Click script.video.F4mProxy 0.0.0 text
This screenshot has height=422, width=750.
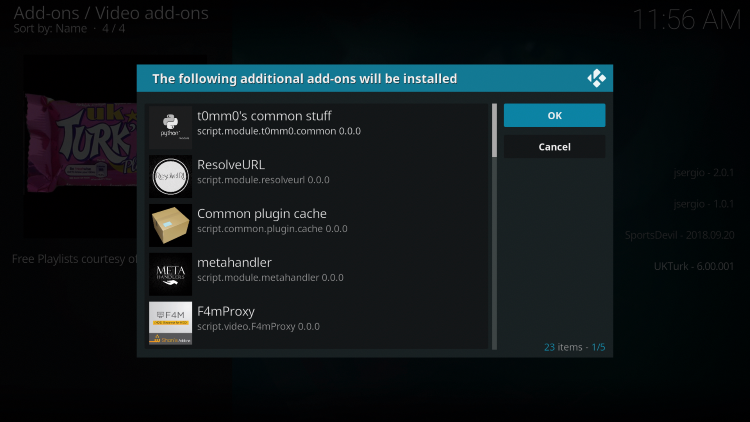(x=258, y=326)
